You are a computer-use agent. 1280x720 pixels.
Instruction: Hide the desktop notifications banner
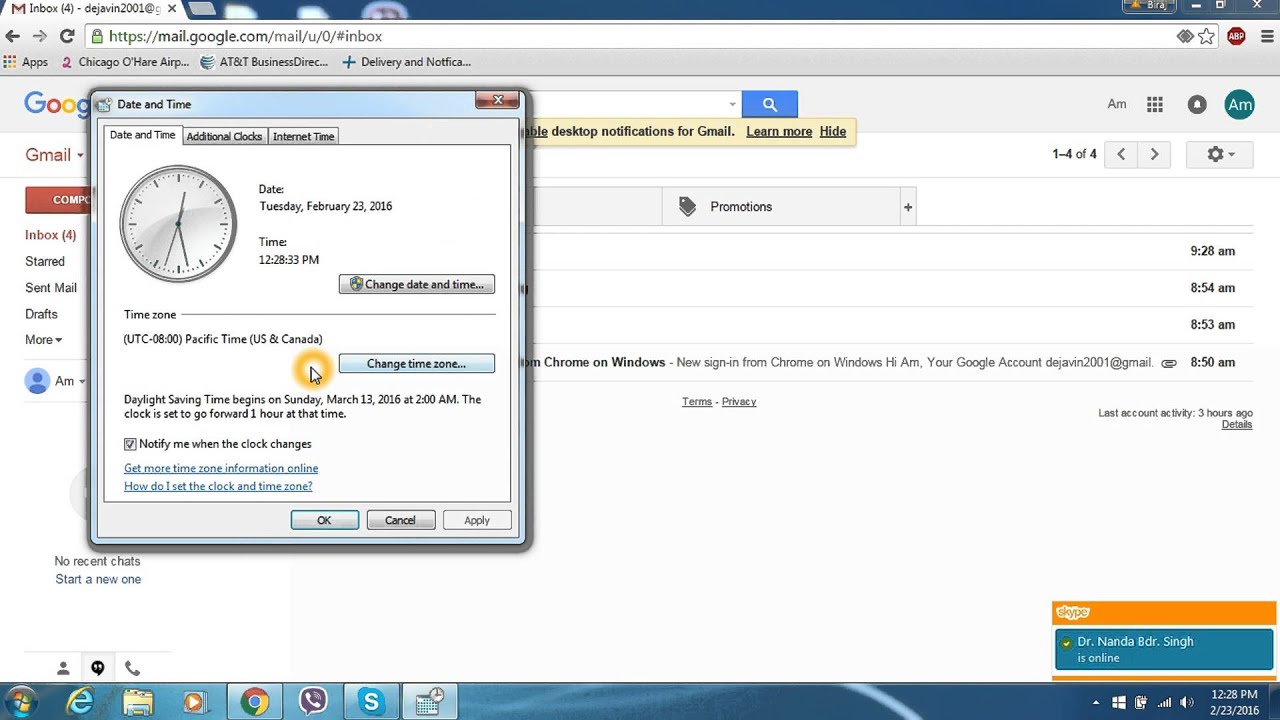point(833,131)
